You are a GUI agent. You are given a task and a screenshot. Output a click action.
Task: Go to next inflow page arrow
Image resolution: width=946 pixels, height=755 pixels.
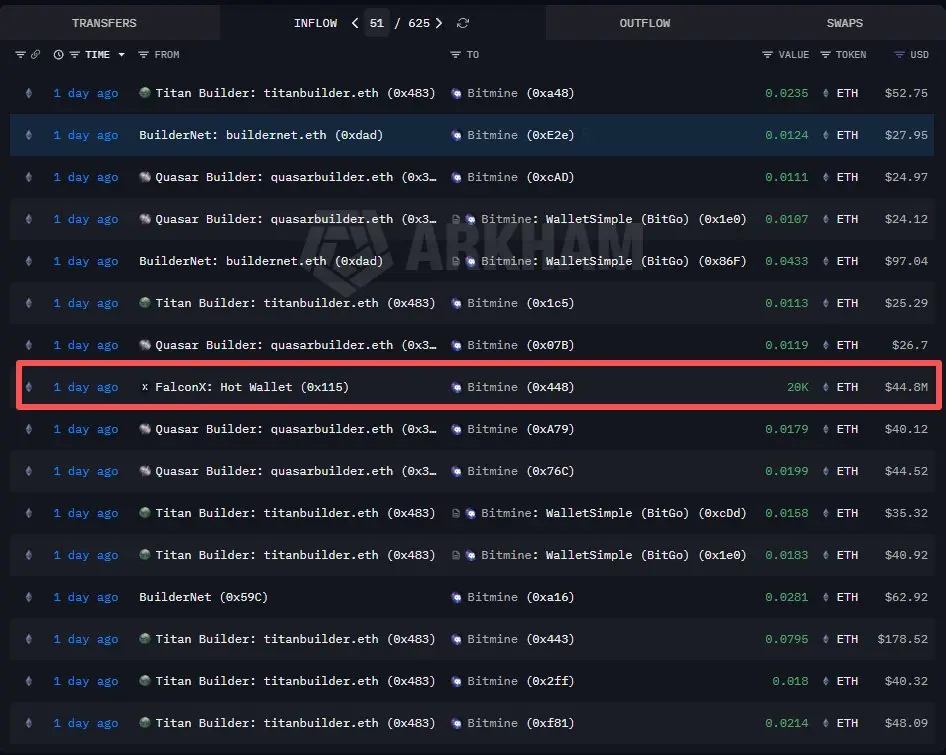click(439, 23)
